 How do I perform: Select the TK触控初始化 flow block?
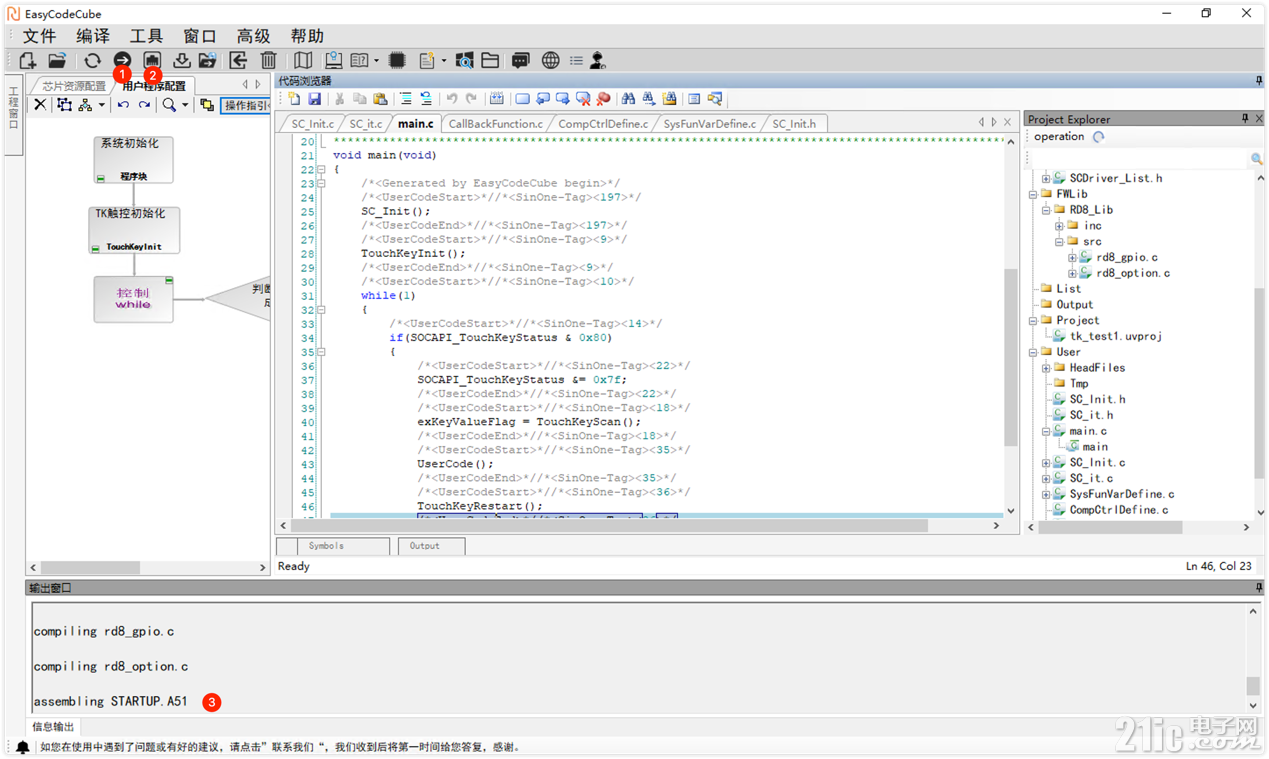(x=133, y=230)
